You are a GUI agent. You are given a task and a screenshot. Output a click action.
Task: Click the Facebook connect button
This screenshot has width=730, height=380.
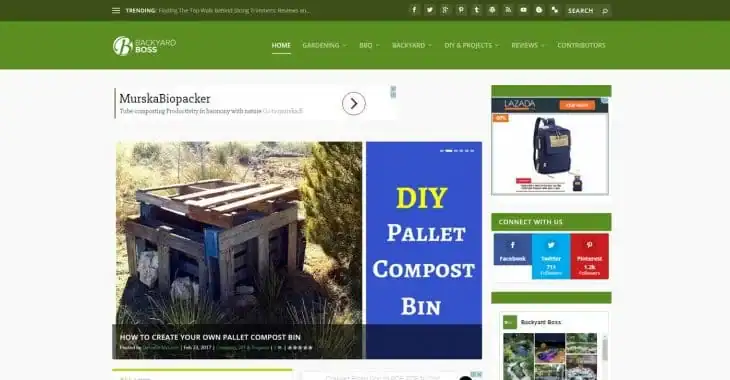[x=513, y=250]
